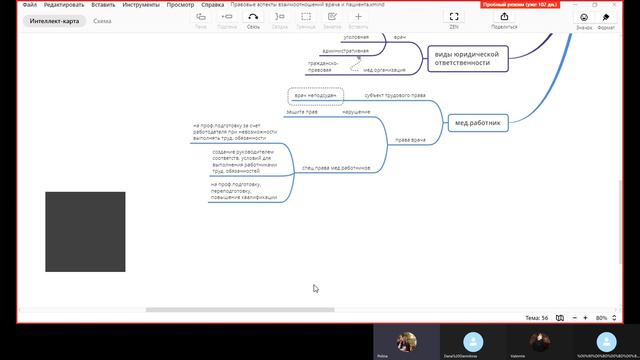Click the map overview icon in status bar
This screenshot has height=360, width=640.
coord(560,318)
